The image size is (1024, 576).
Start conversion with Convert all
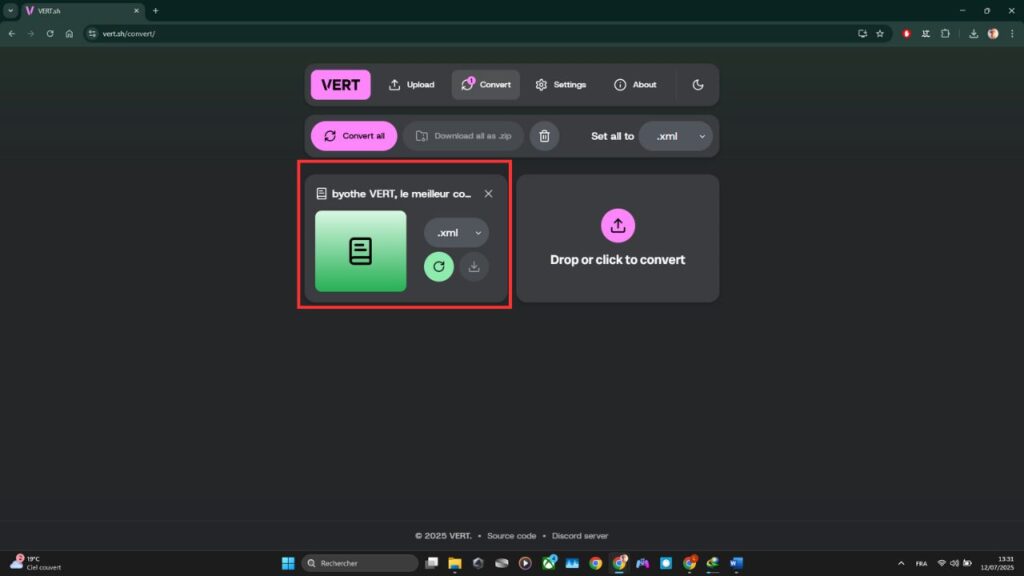coord(354,136)
